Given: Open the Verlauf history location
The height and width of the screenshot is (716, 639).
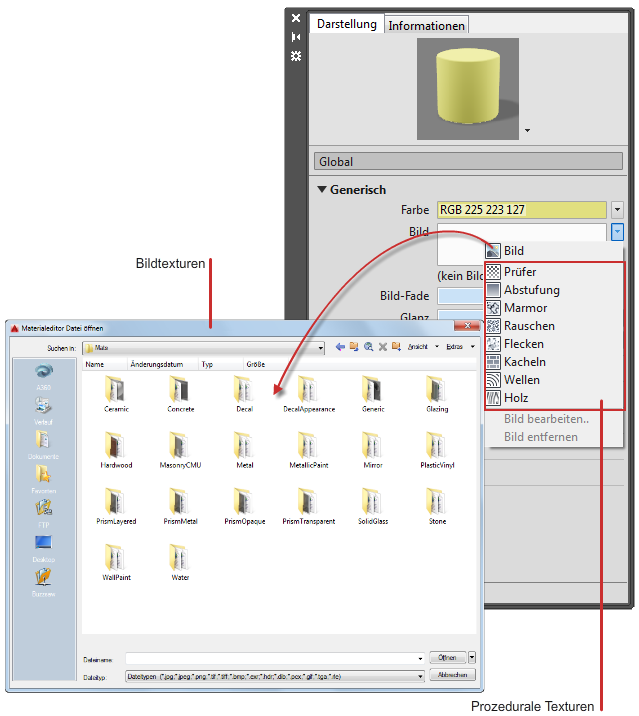Looking at the screenshot, I should coord(43,411).
